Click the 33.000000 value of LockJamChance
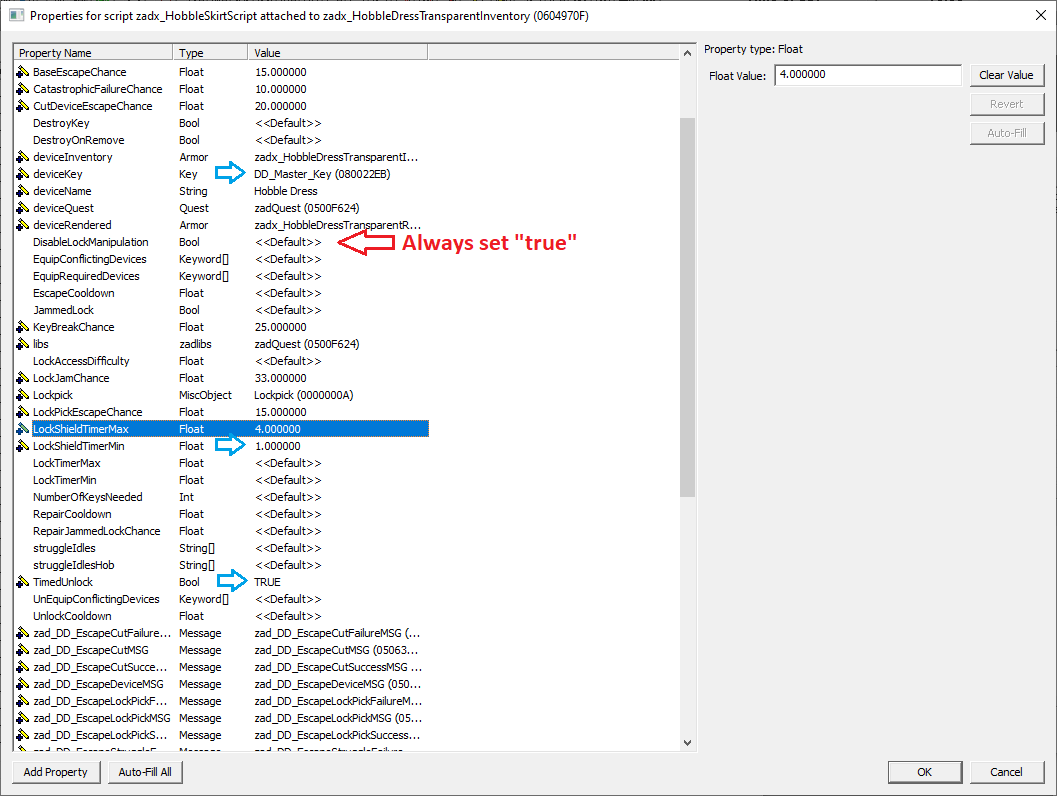The image size is (1057, 796). click(280, 378)
